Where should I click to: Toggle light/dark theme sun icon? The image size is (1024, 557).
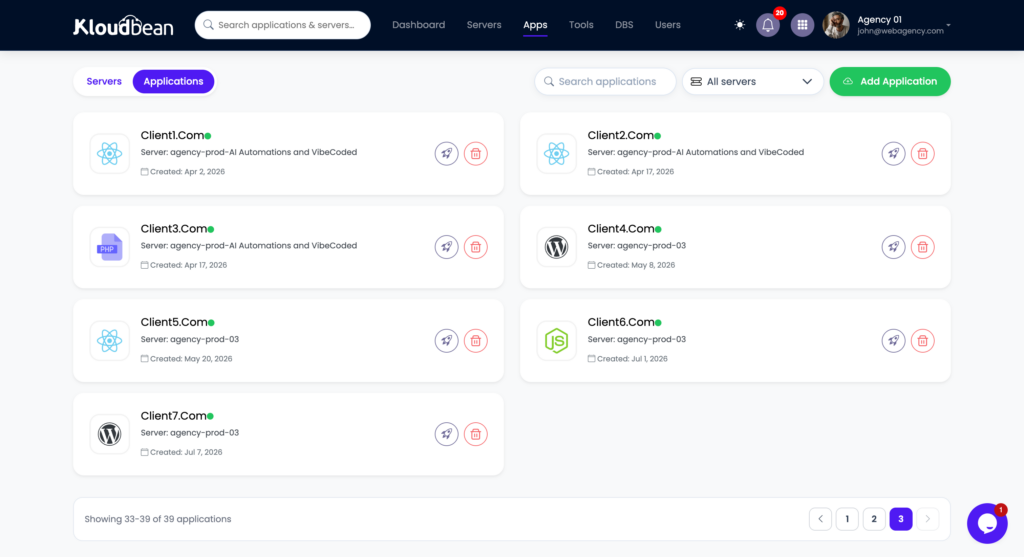click(x=739, y=25)
